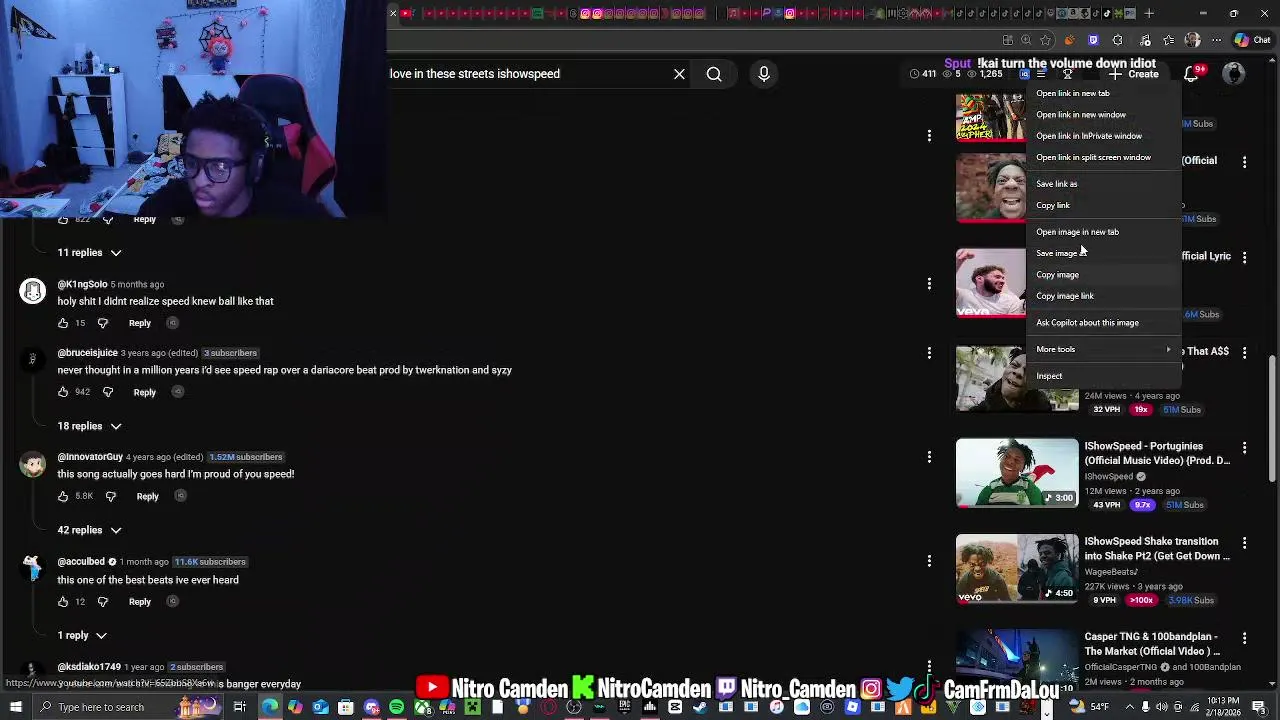Screen dimensions: 1280x720
Task: Open @bruceisjuice comment options three-dot menu
Action: coord(929,353)
